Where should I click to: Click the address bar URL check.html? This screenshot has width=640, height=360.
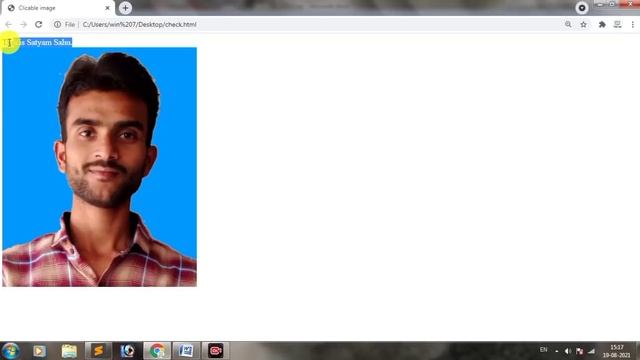[140, 24]
